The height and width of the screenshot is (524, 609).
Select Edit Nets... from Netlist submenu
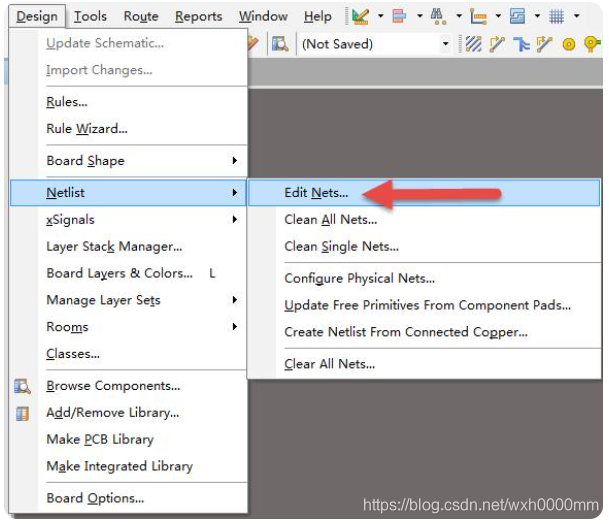[x=424, y=193]
